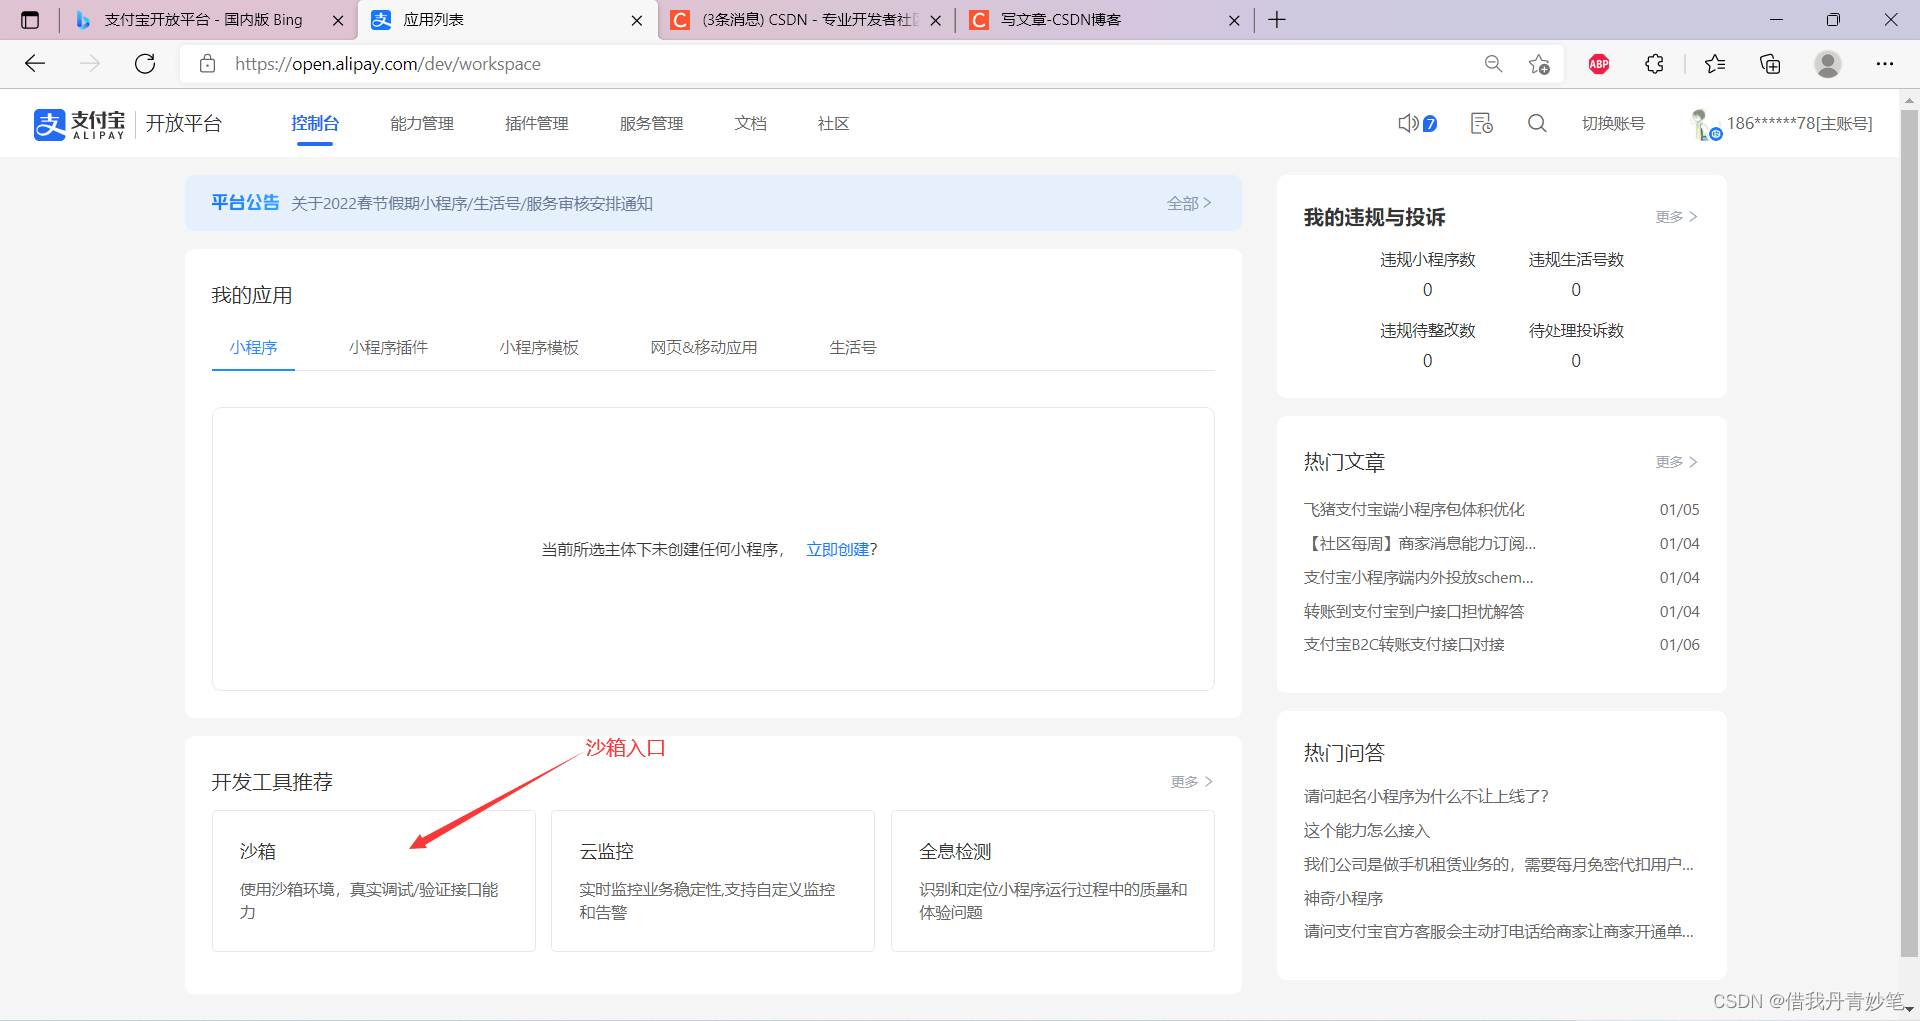This screenshot has height=1021, width=1920.
Task: Open the 能力管理 nav item
Action: (x=422, y=123)
